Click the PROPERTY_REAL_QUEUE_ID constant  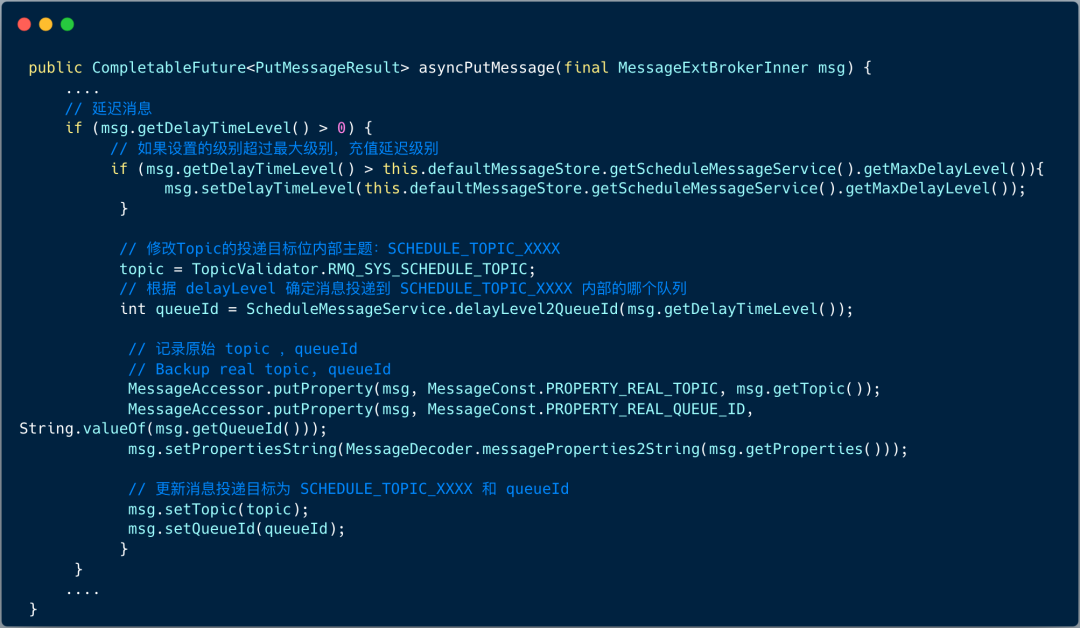(646, 409)
